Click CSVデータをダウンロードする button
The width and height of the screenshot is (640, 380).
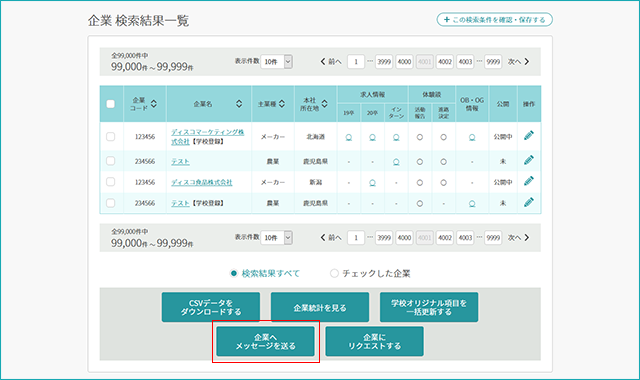211,307
